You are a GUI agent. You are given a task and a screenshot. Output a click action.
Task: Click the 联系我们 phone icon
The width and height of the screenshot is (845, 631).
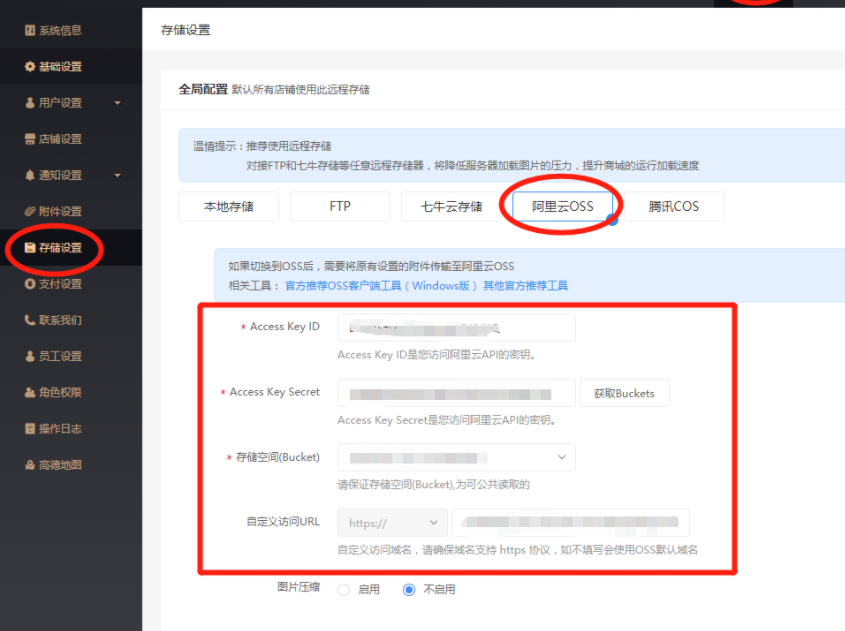(30, 320)
